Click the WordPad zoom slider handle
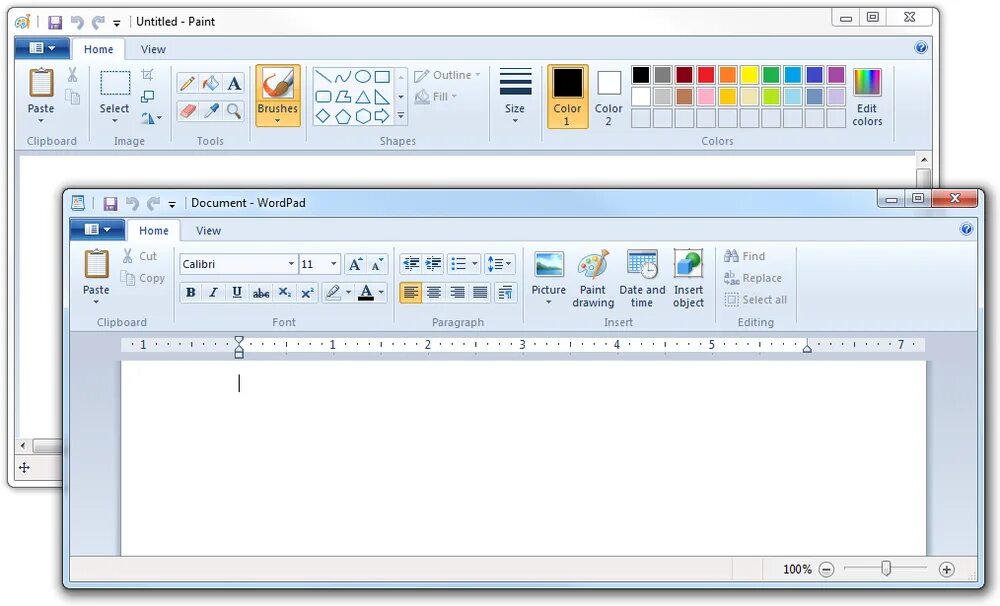1000x606 pixels. point(886,568)
